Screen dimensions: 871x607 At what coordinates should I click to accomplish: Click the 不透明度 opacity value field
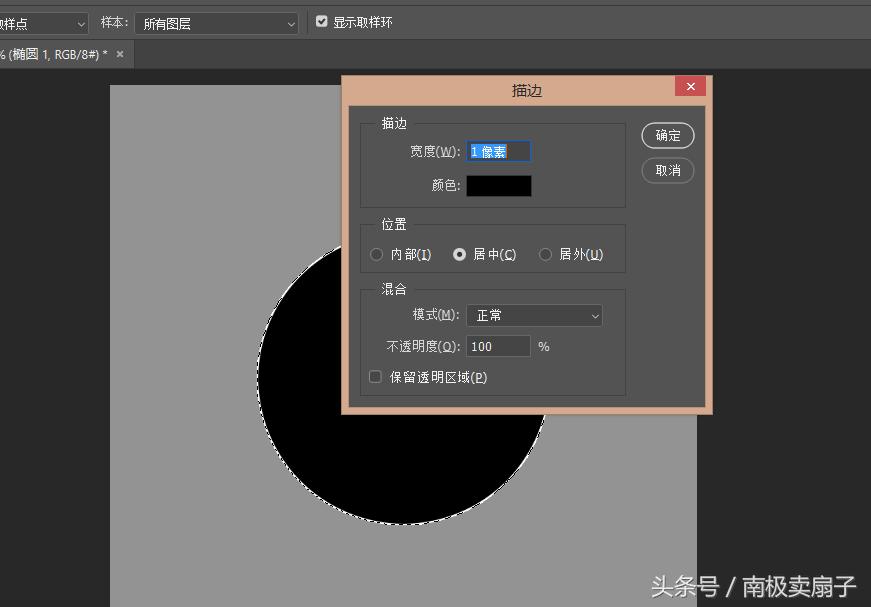(498, 346)
